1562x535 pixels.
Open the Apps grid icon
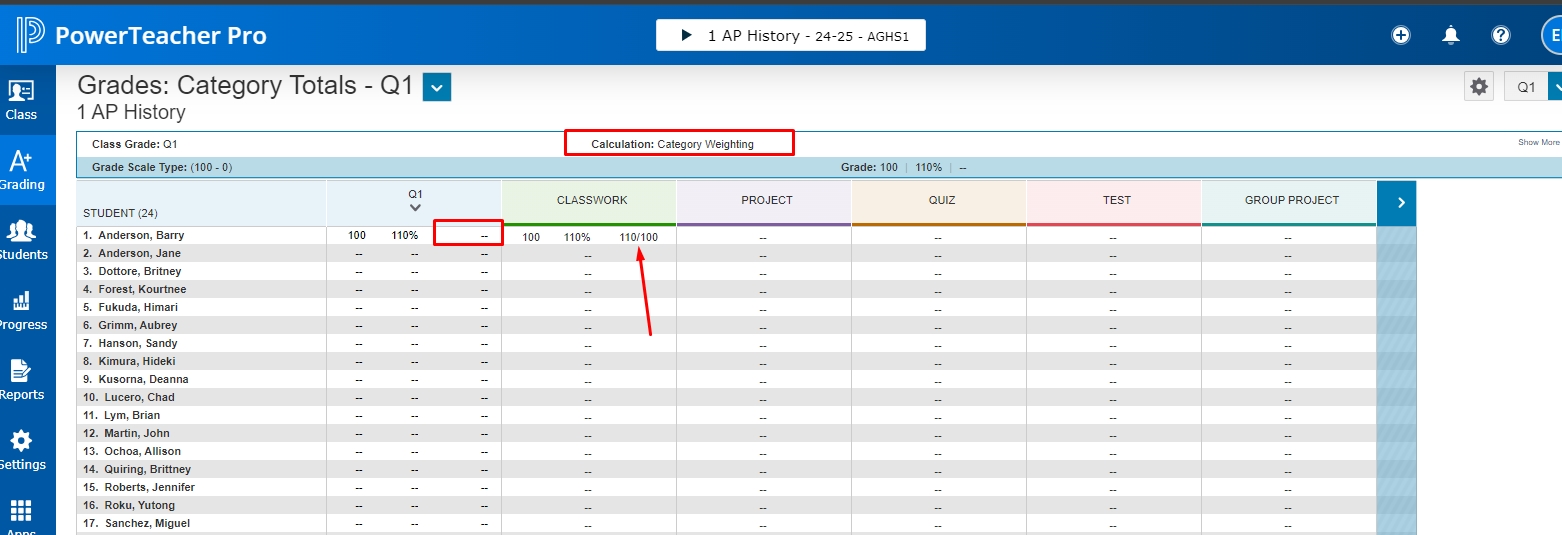21,515
